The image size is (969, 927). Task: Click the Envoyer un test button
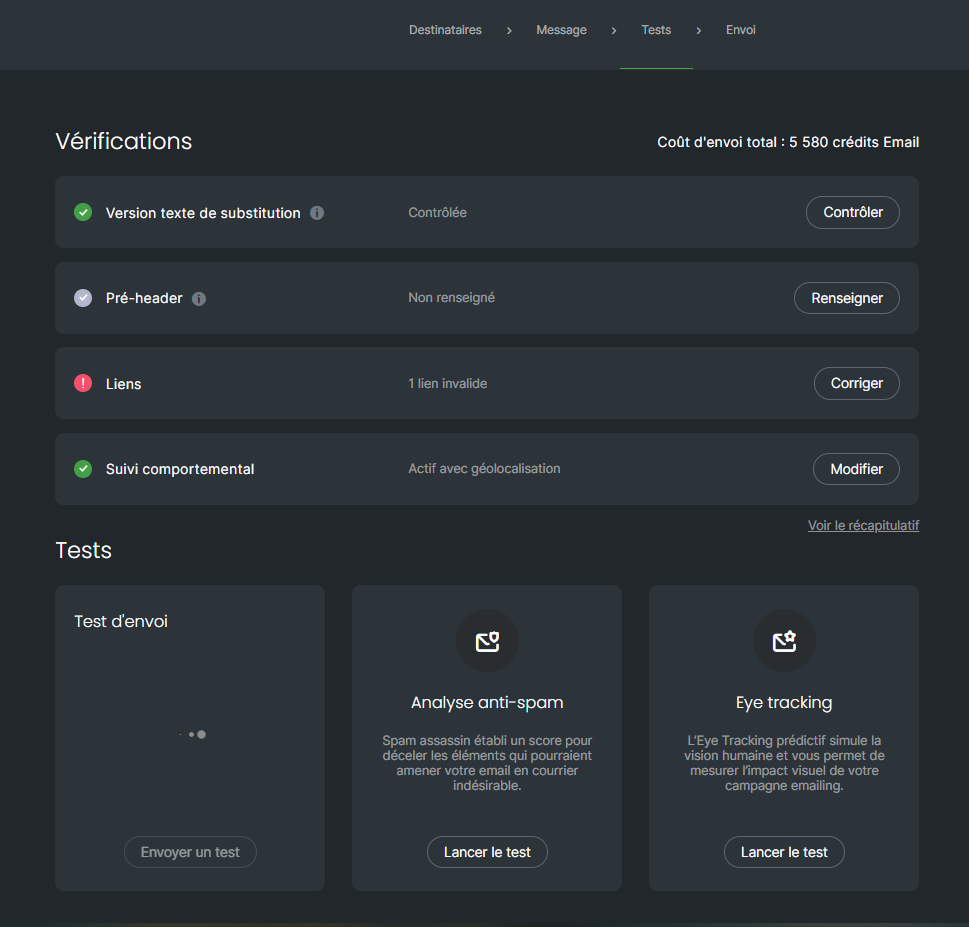click(190, 852)
